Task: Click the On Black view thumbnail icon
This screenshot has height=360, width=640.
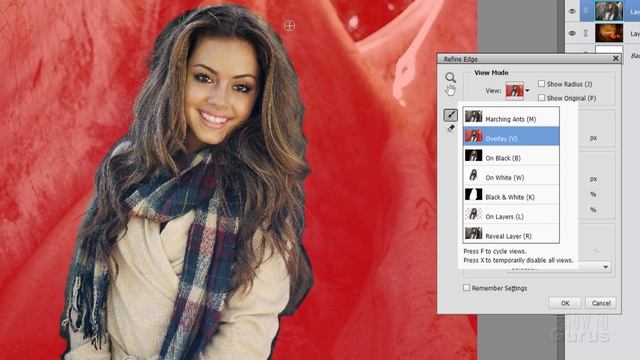Action: click(473, 156)
